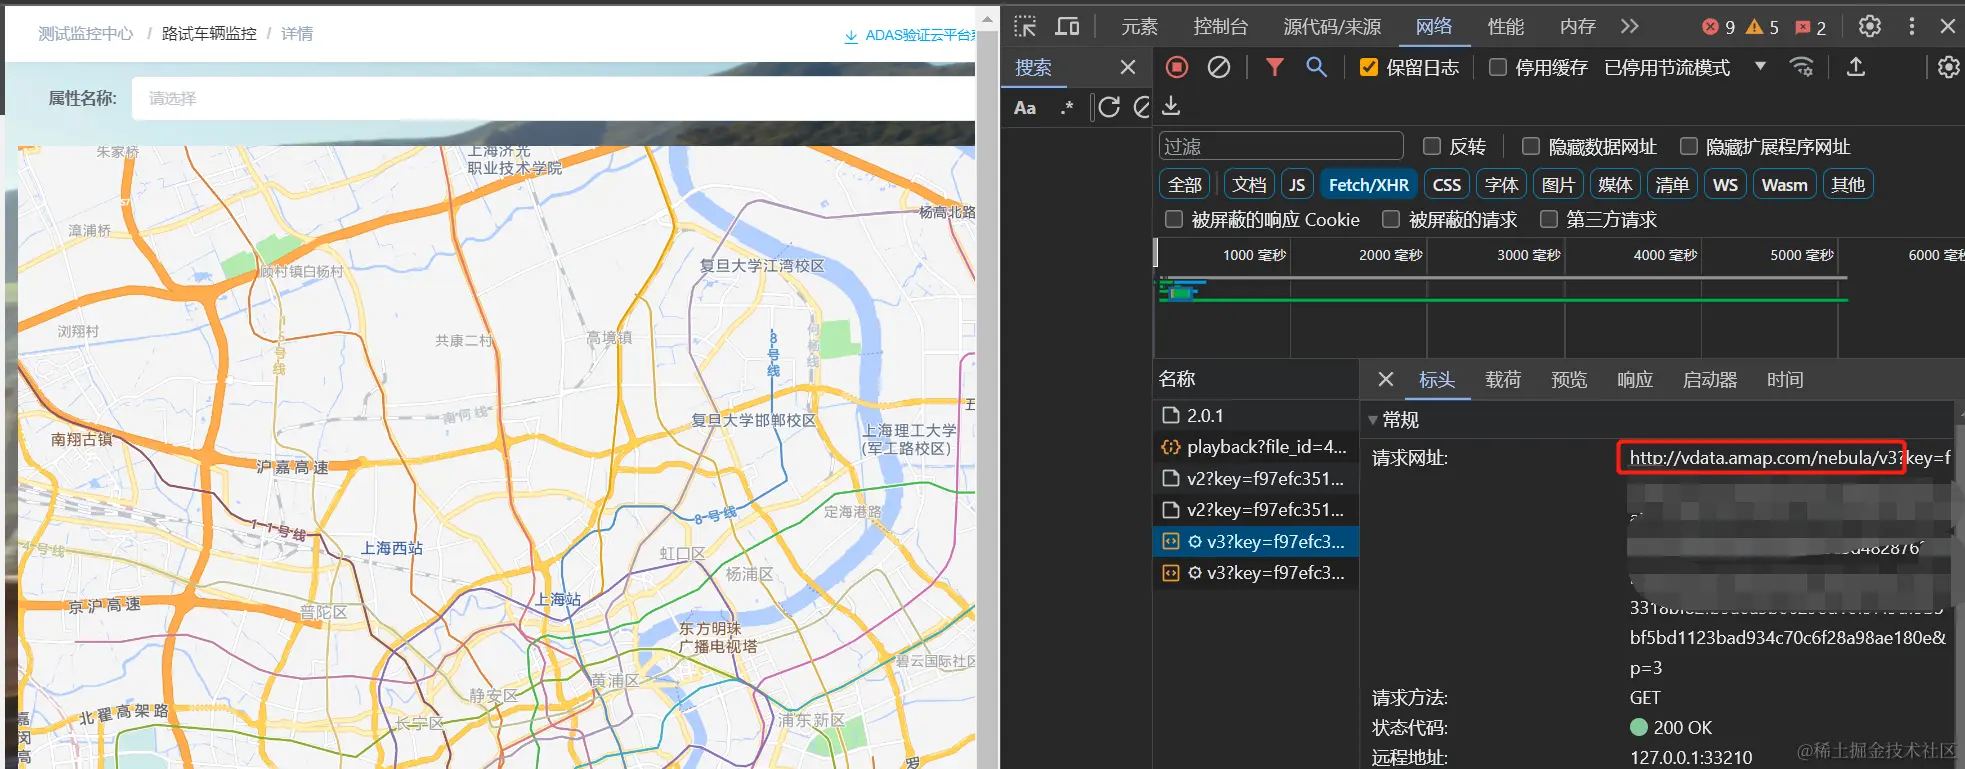1965x769 pixels.
Task: Toggle the Preserve log checkbox
Action: click(1369, 67)
